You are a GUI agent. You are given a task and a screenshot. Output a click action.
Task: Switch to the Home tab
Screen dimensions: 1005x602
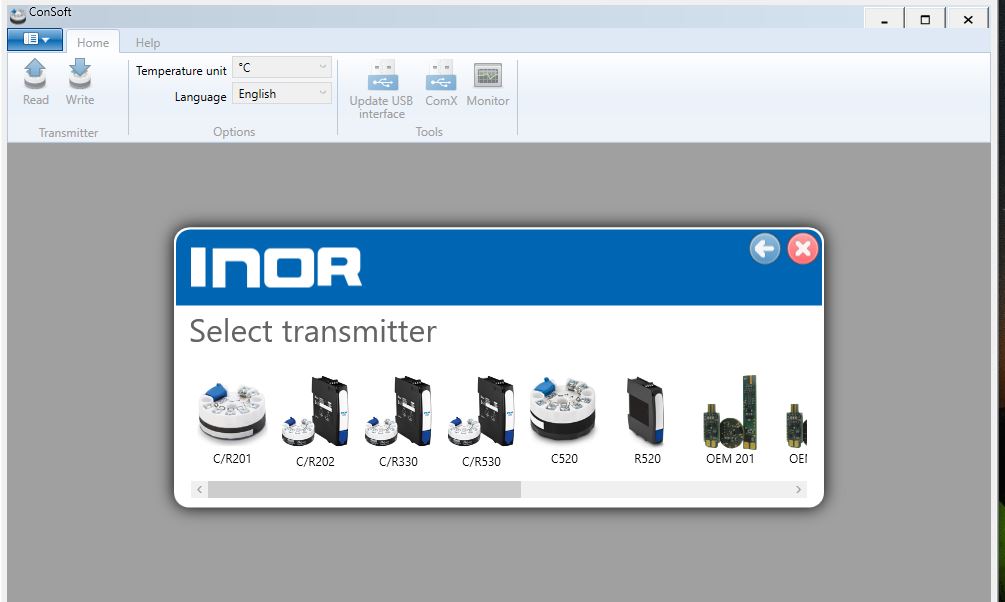(93, 42)
